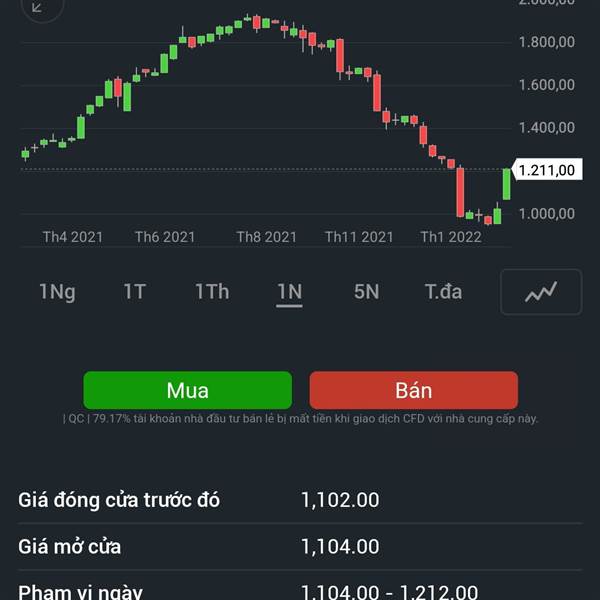Click the QC risk disclaimer text
Viewport: 600px width, 600px height.
point(300,419)
